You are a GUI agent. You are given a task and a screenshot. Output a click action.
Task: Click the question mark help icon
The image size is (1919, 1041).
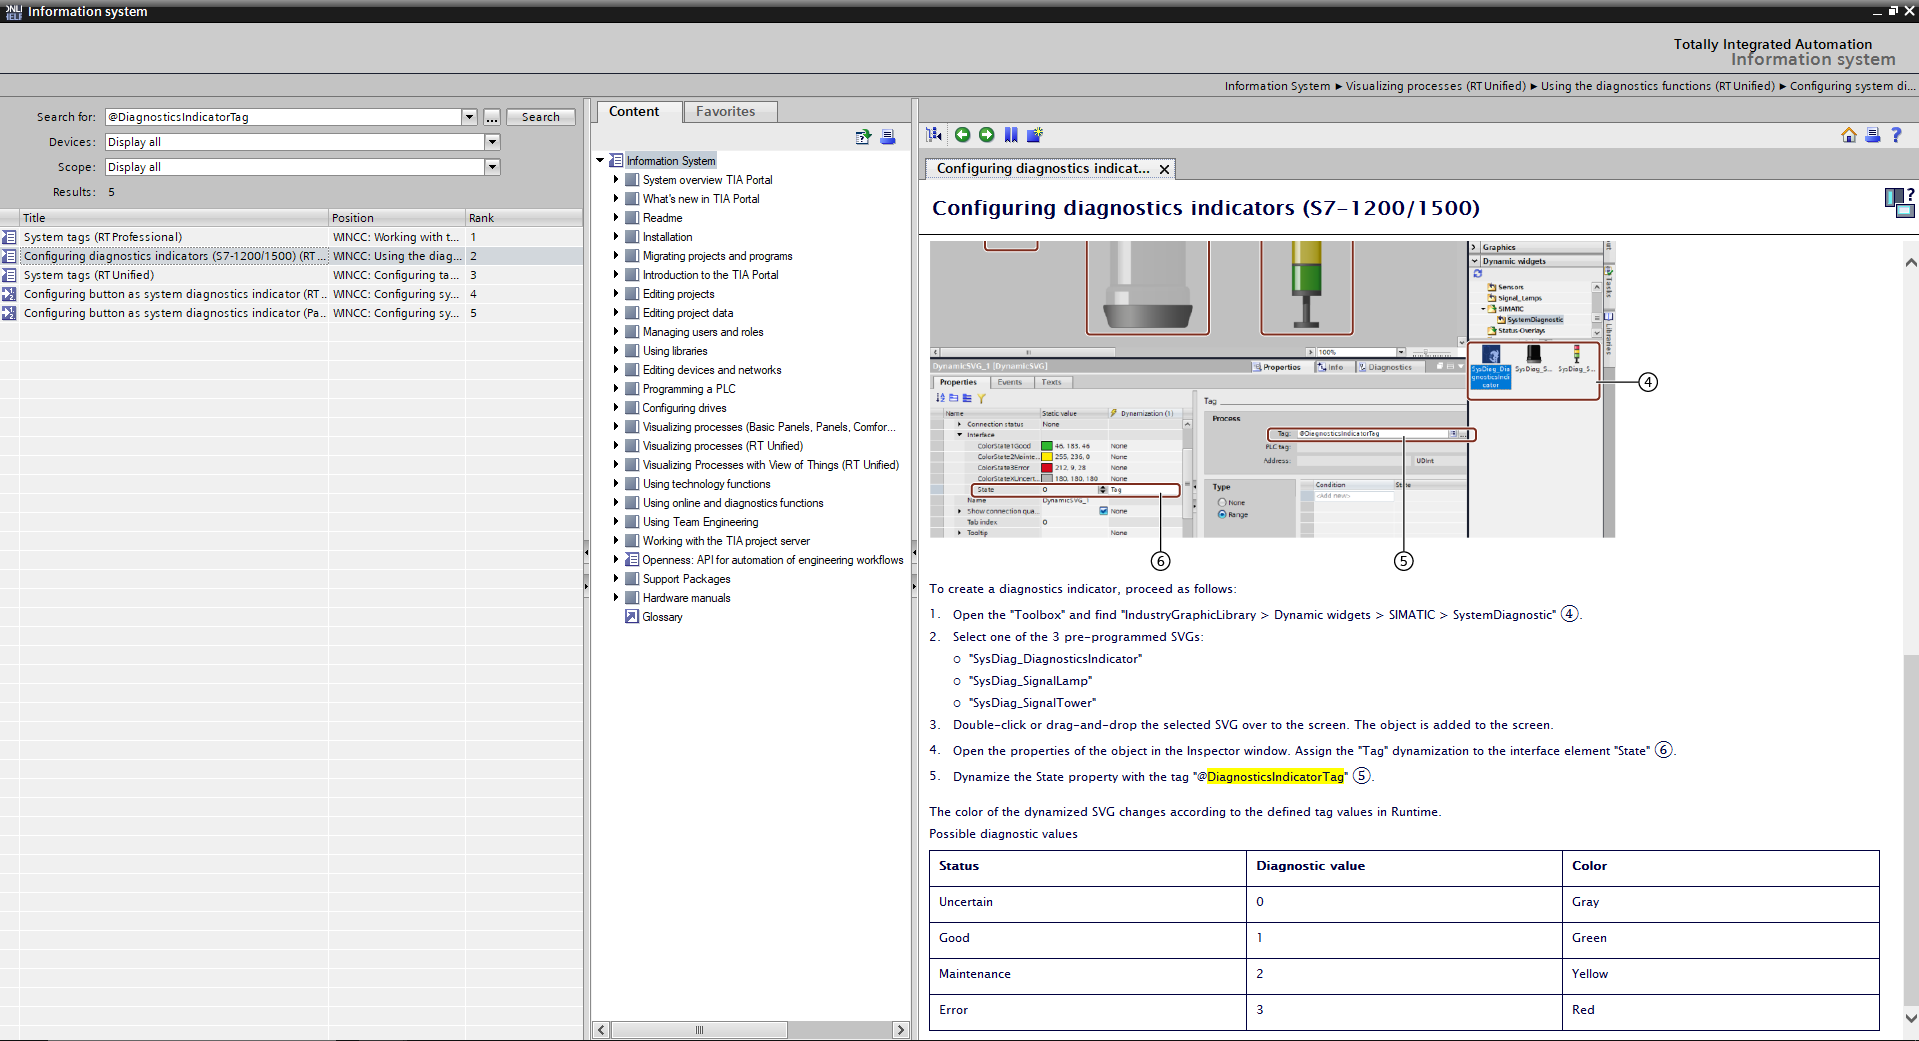tap(1896, 135)
